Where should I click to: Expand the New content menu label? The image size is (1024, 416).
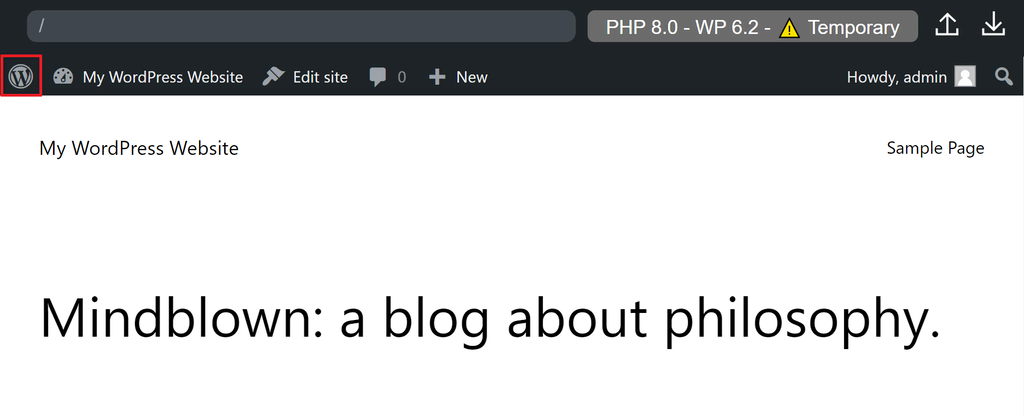tap(472, 77)
